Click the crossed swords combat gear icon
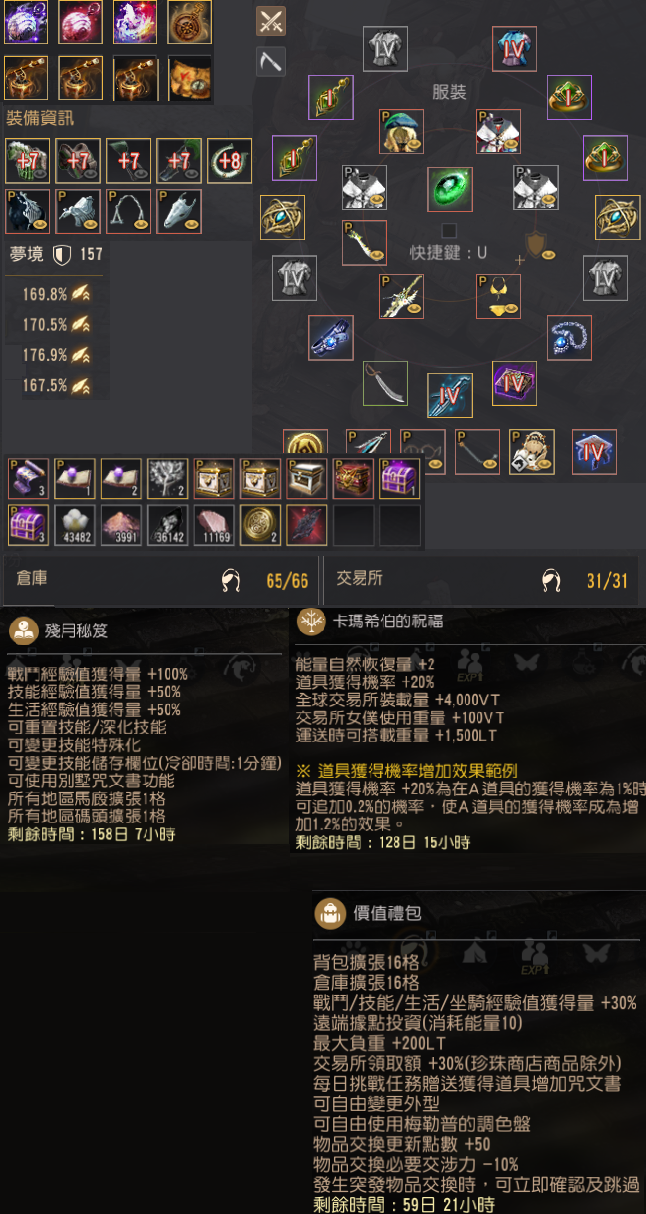This screenshot has width=646, height=1214. click(x=271, y=21)
